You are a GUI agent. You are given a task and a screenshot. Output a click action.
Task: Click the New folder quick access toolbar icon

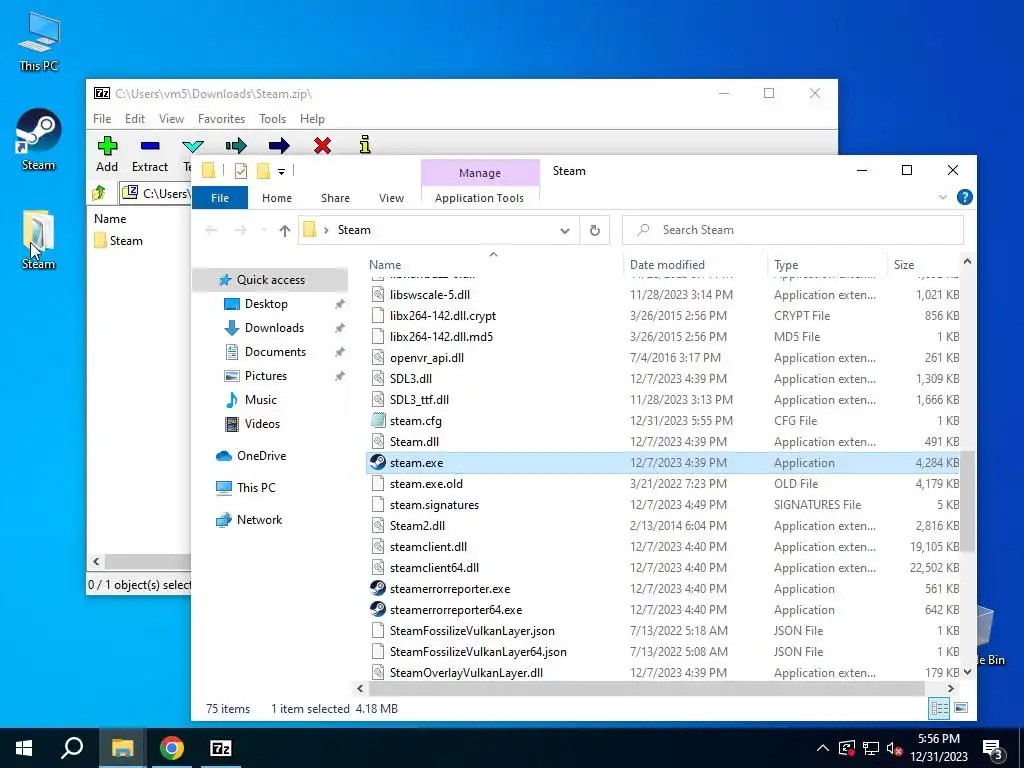pos(263,171)
